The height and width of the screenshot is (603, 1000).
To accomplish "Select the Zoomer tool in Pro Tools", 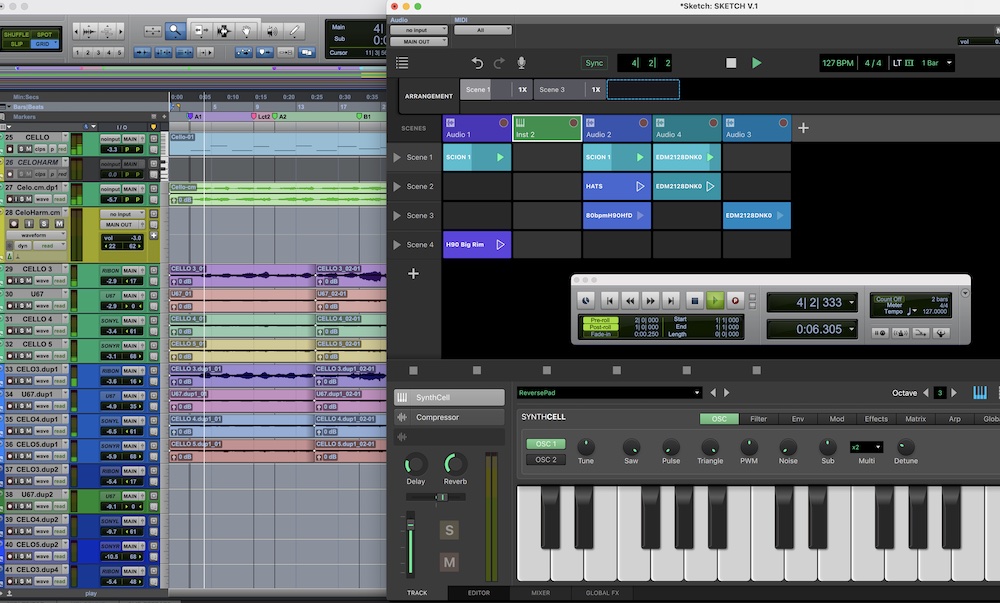I will coord(175,31).
